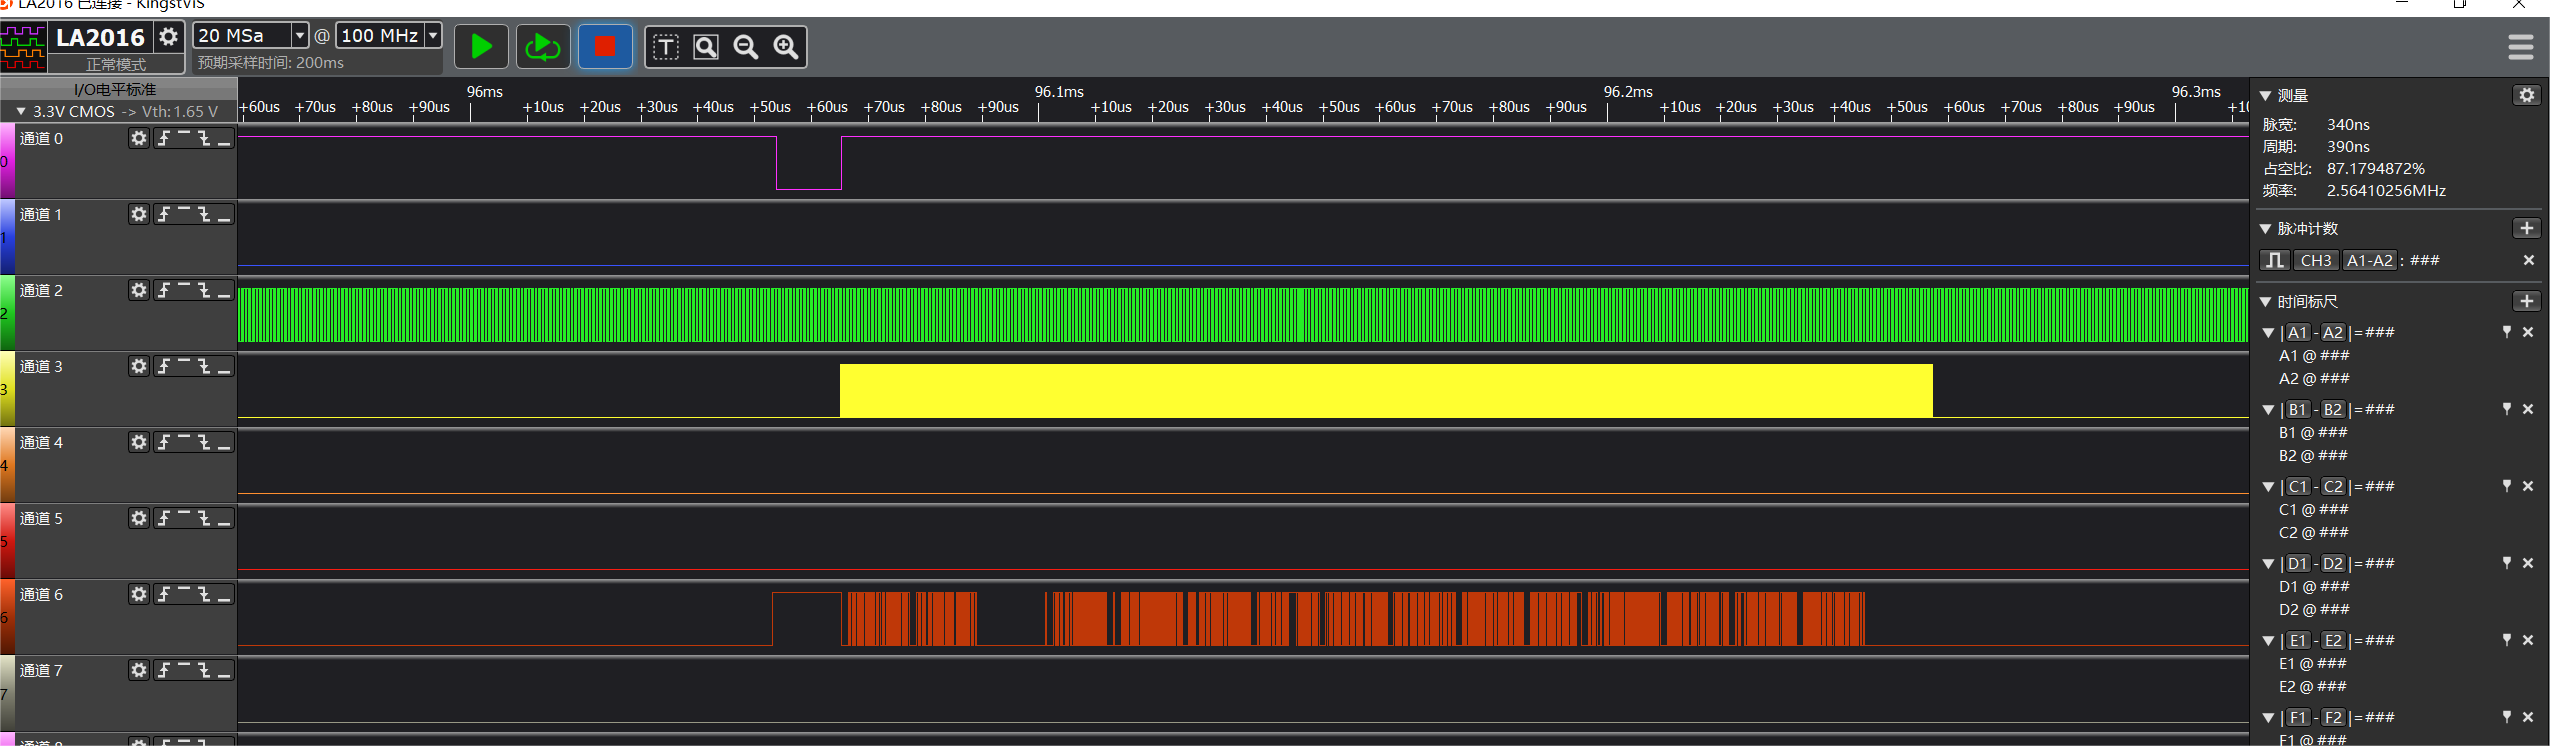Image resolution: width=2550 pixels, height=746 pixels.
Task: Set low level trigger on channel 7
Action: click(224, 670)
